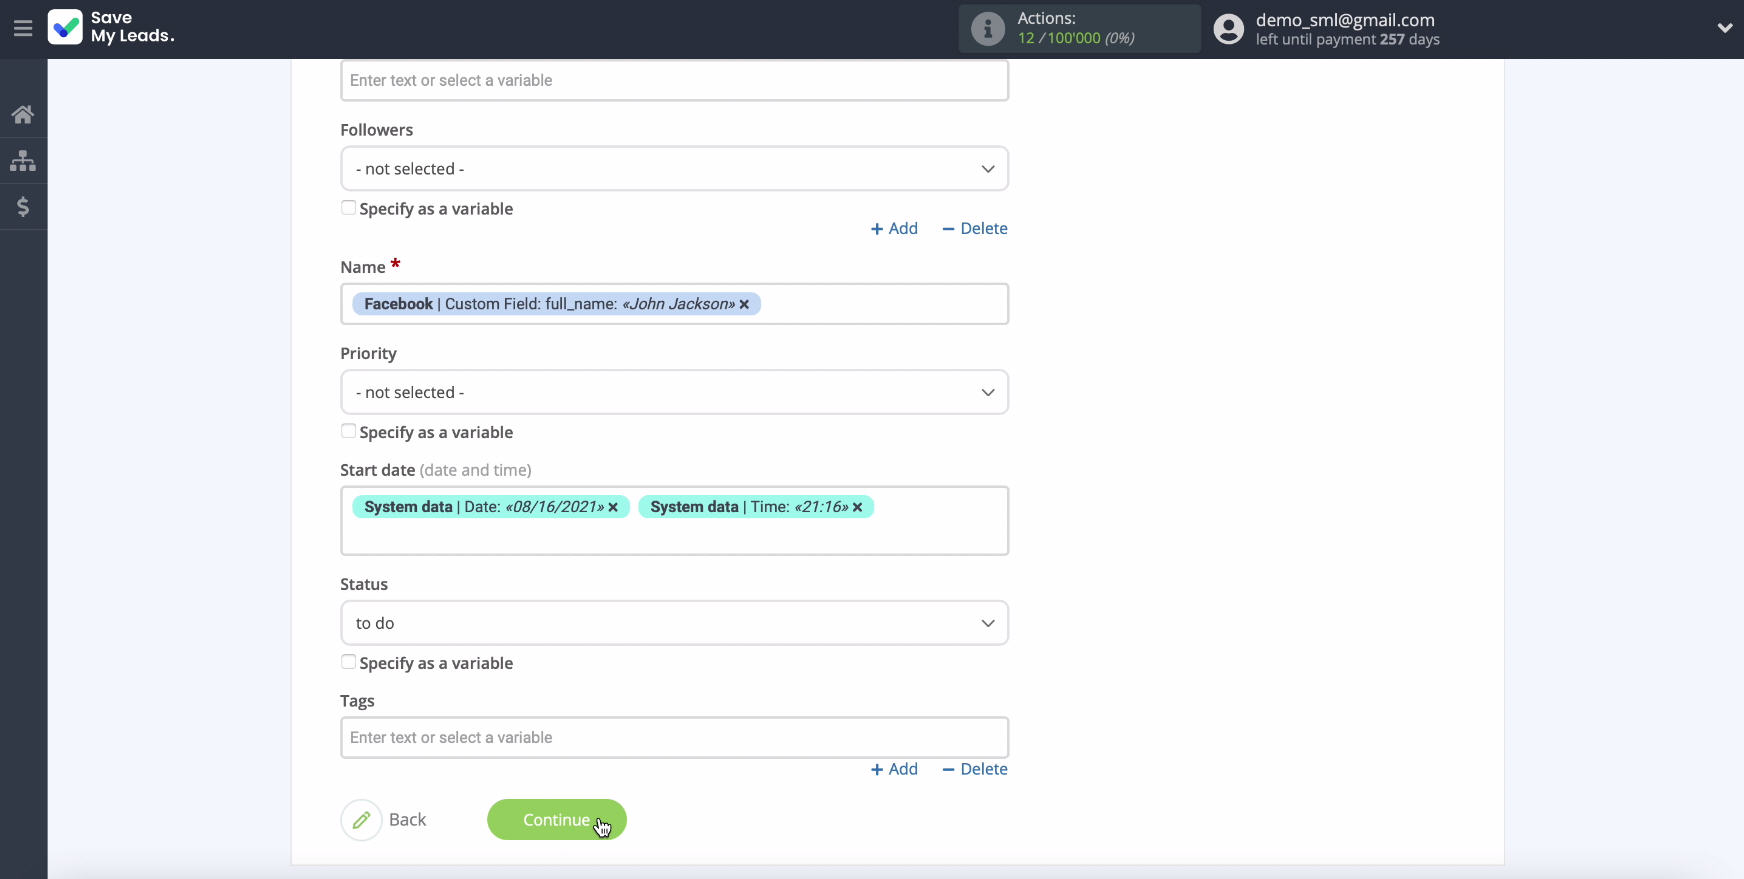Tick Specify as a variable under Status
Screen dimensions: 1744x879
point(348,662)
